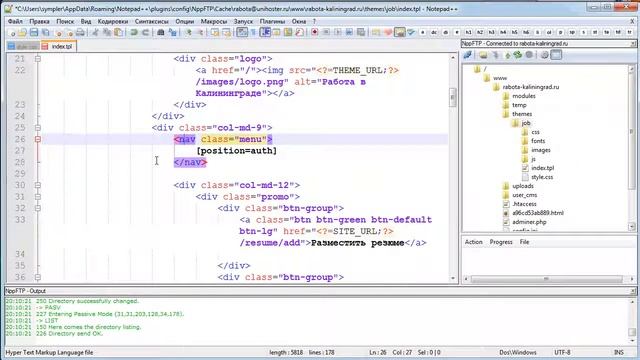Screen dimensions: 640x360
Task: Start macro recording with the red record icon
Action: click(x=315, y=32)
